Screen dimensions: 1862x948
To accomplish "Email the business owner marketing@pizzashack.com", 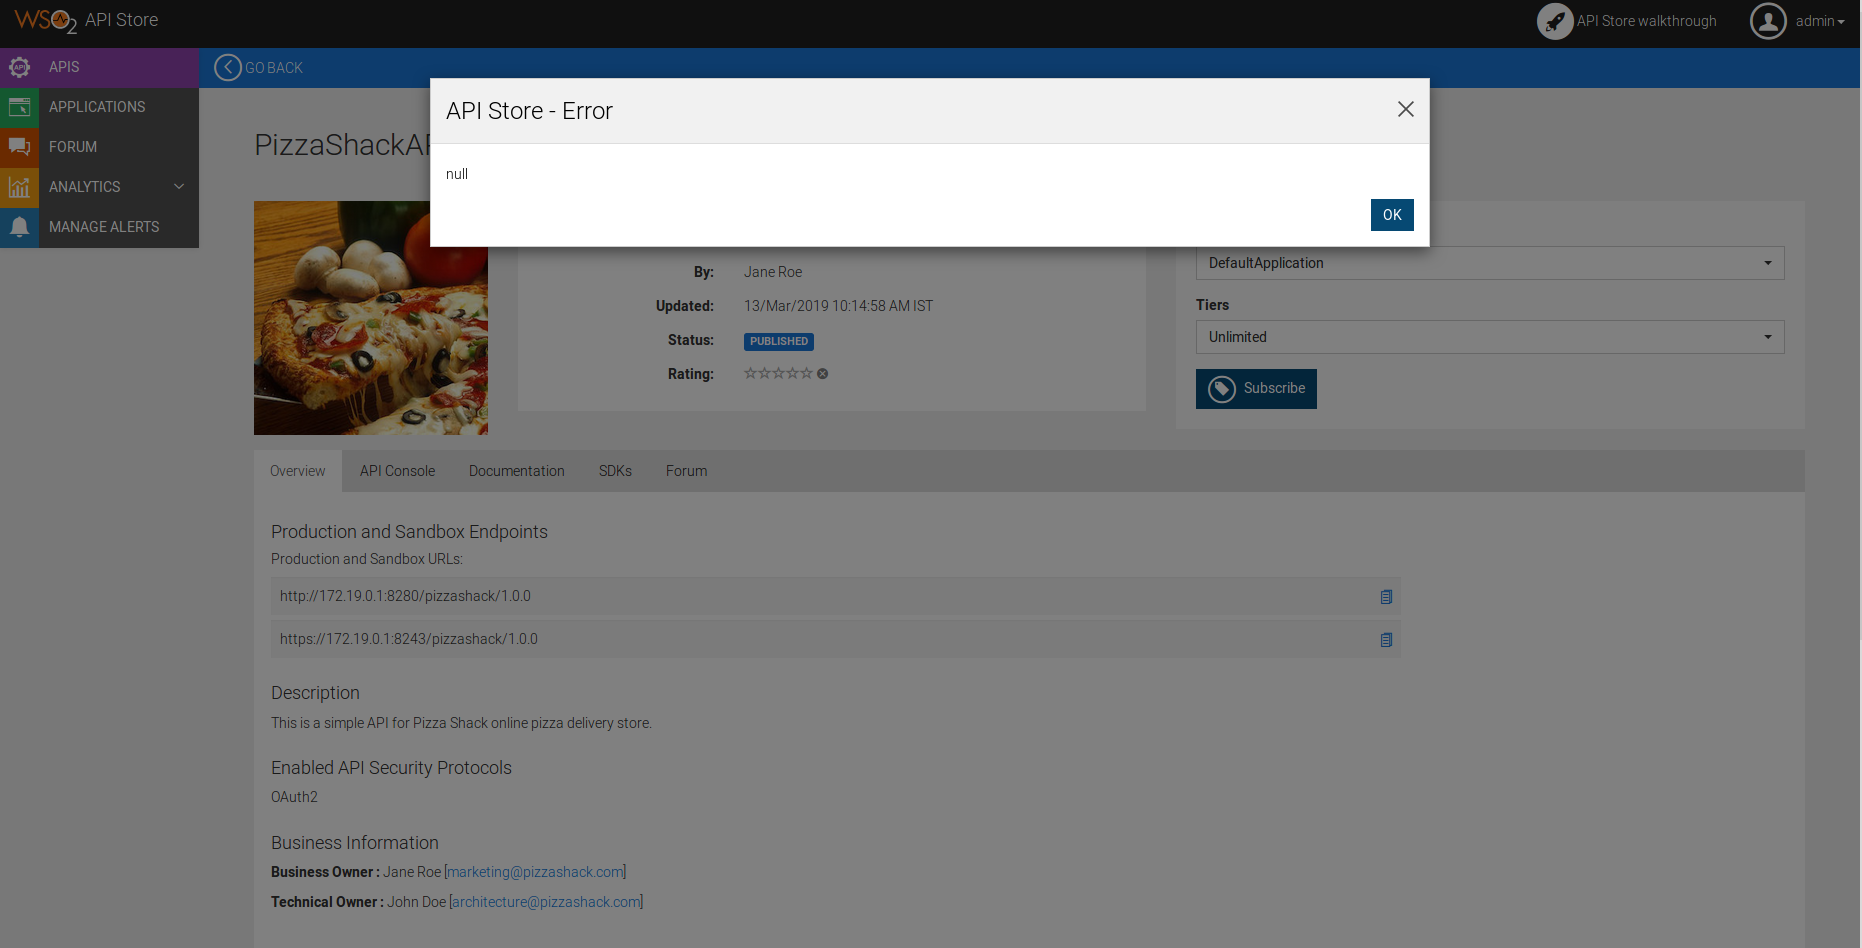I will 535,871.
